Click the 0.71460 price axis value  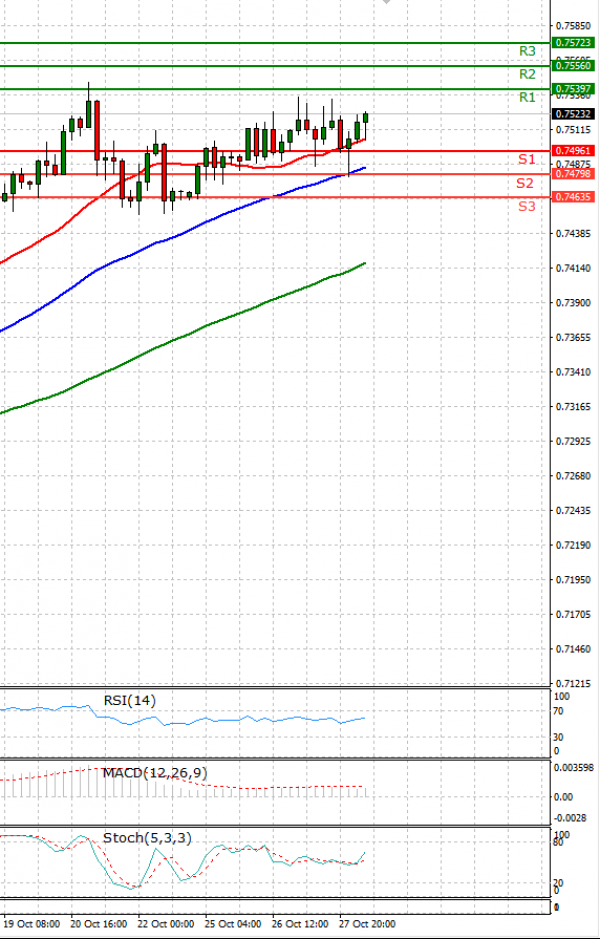(573, 649)
